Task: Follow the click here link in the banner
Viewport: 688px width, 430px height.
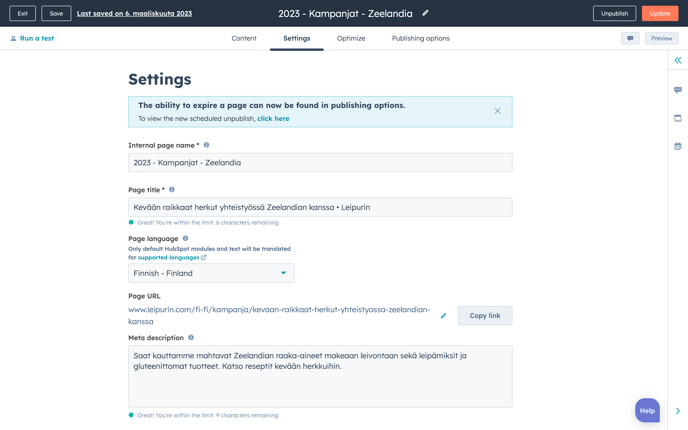Action: (273, 118)
